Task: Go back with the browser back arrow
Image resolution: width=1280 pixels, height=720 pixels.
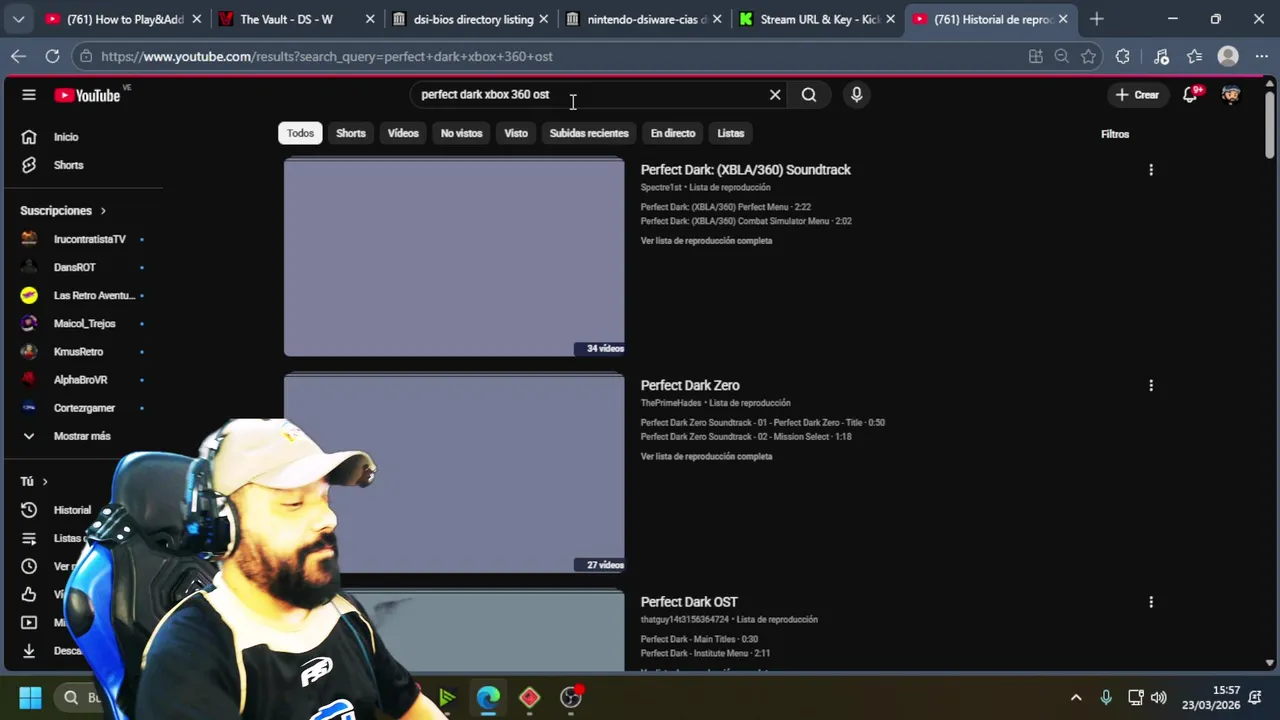Action: click(18, 57)
